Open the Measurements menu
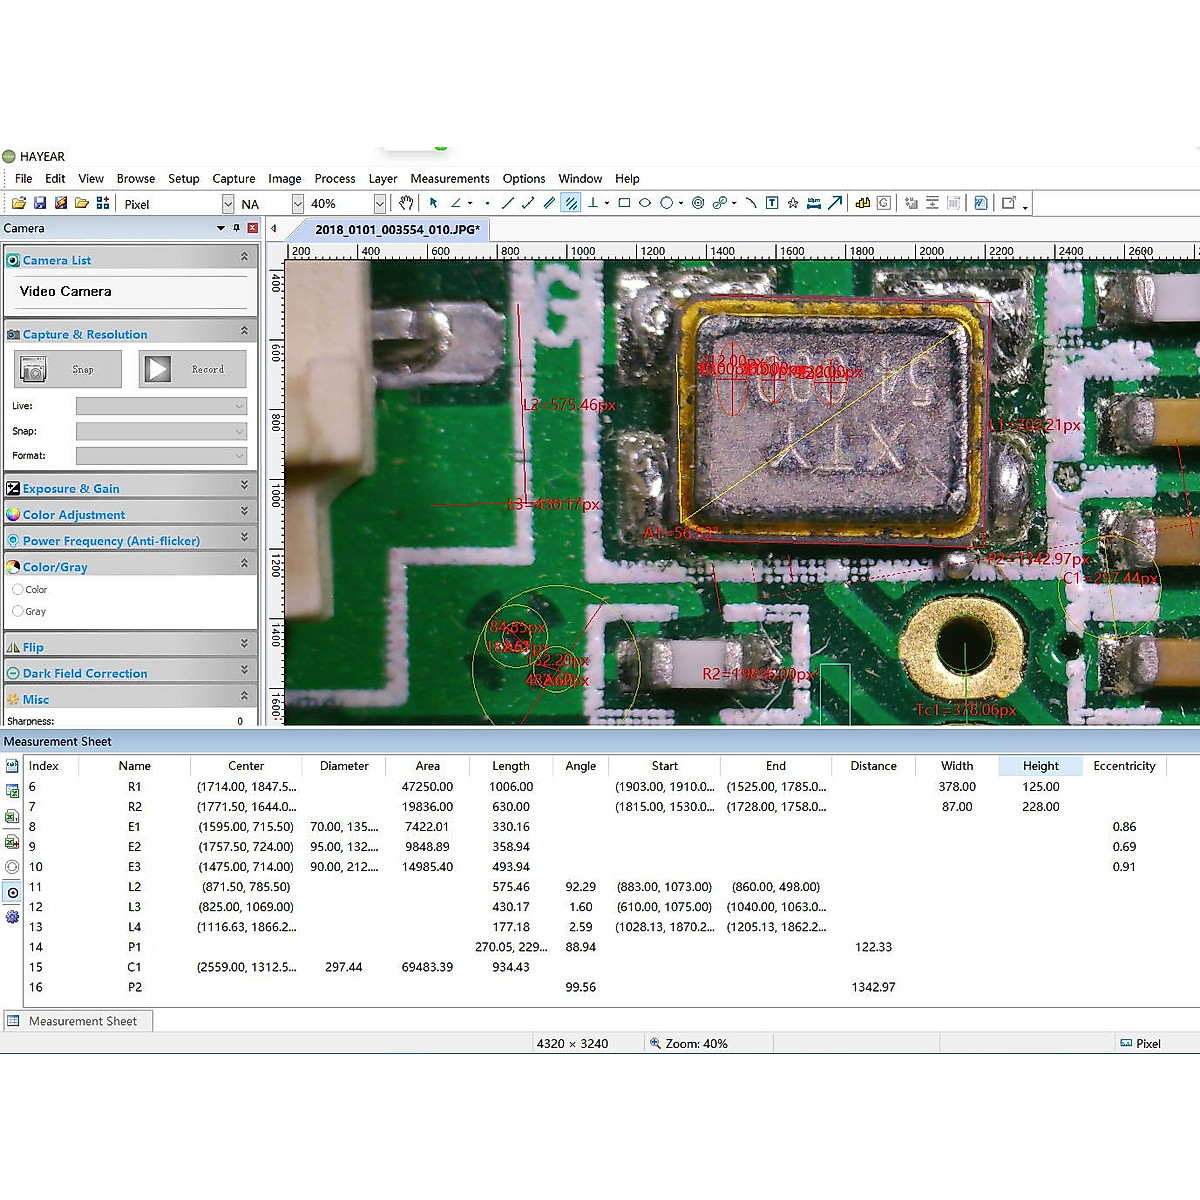Screen dimensions: 1200x1200 449,179
